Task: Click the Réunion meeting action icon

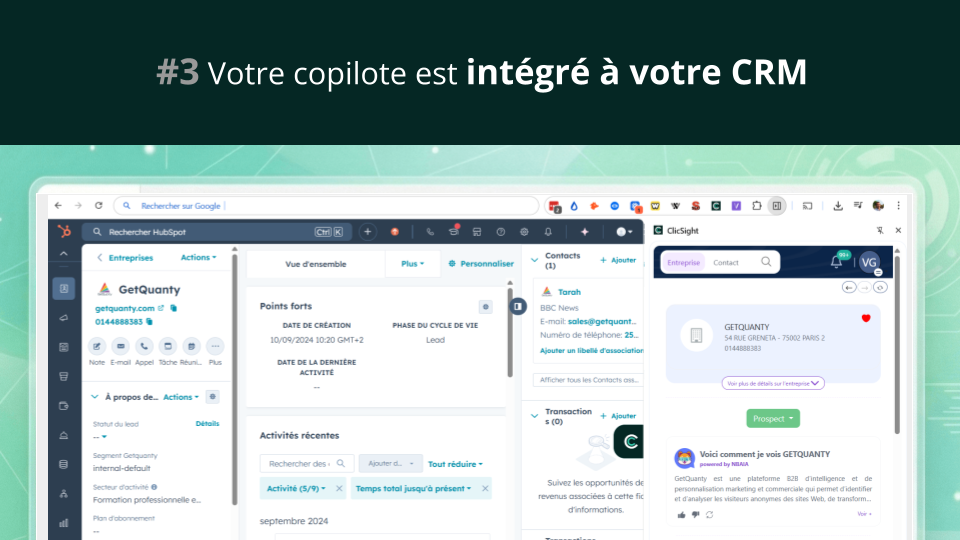Action: pos(191,347)
